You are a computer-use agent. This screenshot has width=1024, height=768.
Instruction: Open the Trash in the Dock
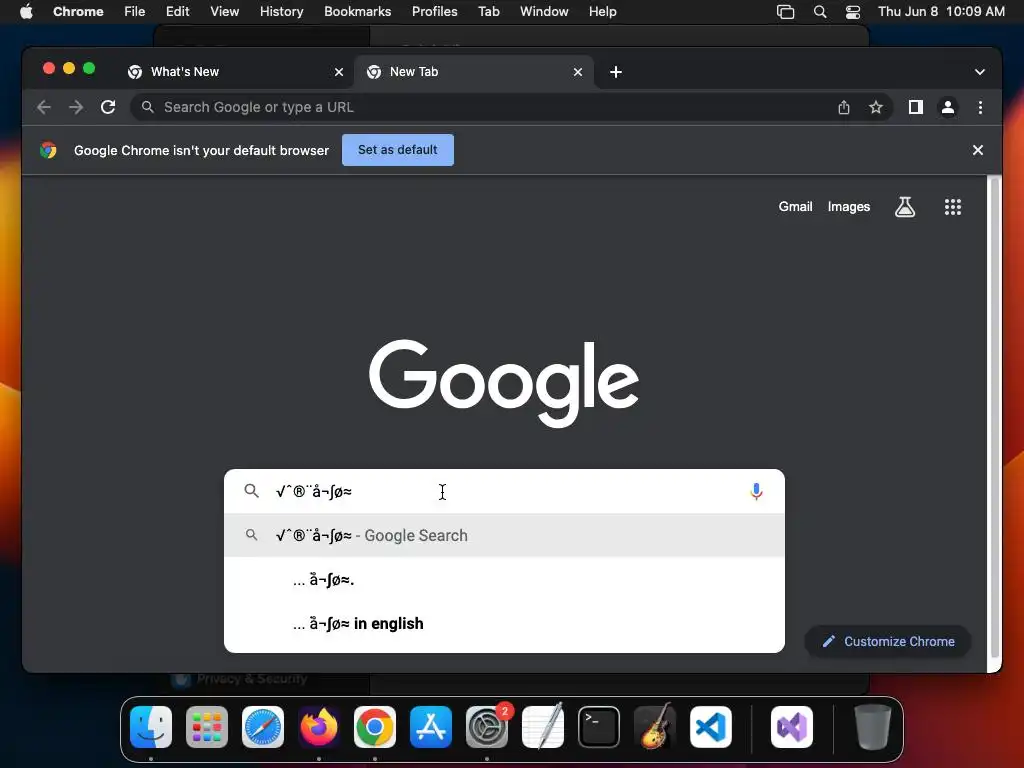click(x=872, y=727)
